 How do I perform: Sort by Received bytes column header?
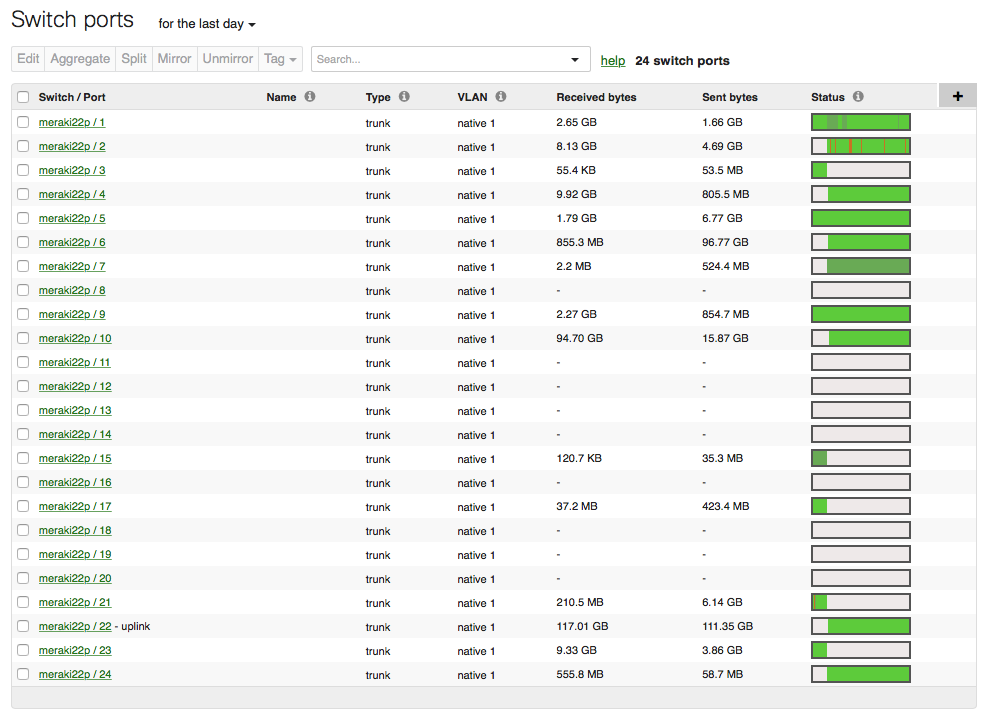click(x=596, y=97)
